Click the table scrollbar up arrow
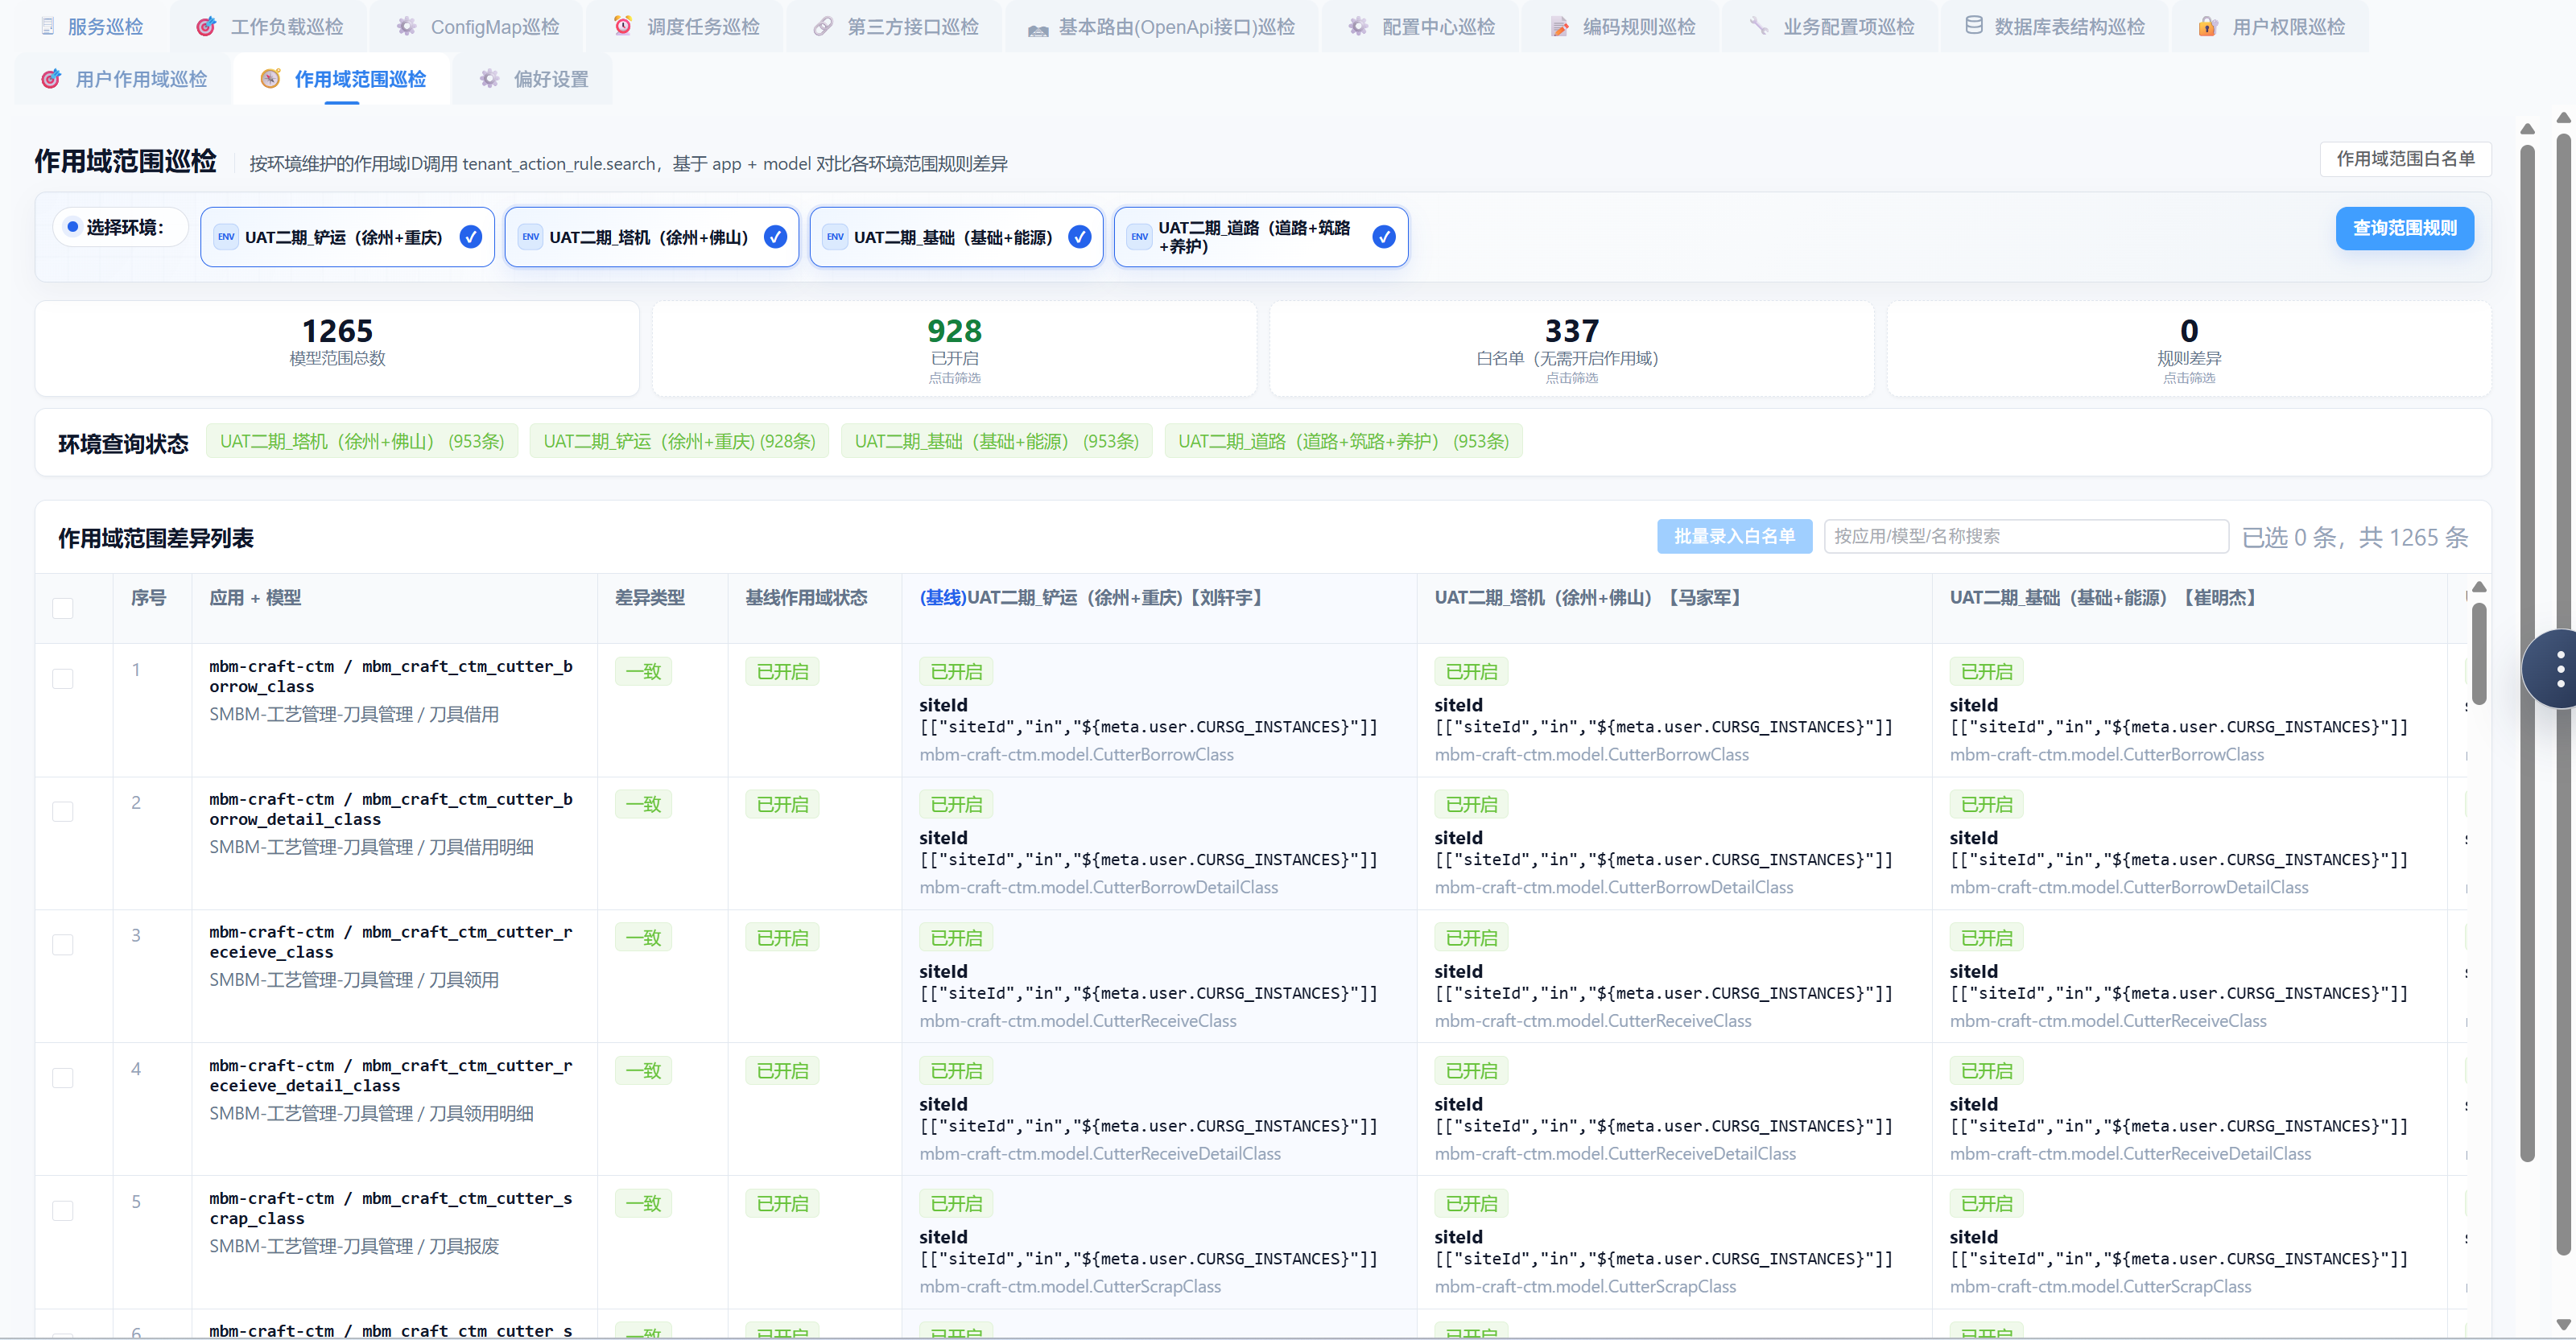 coord(2478,587)
